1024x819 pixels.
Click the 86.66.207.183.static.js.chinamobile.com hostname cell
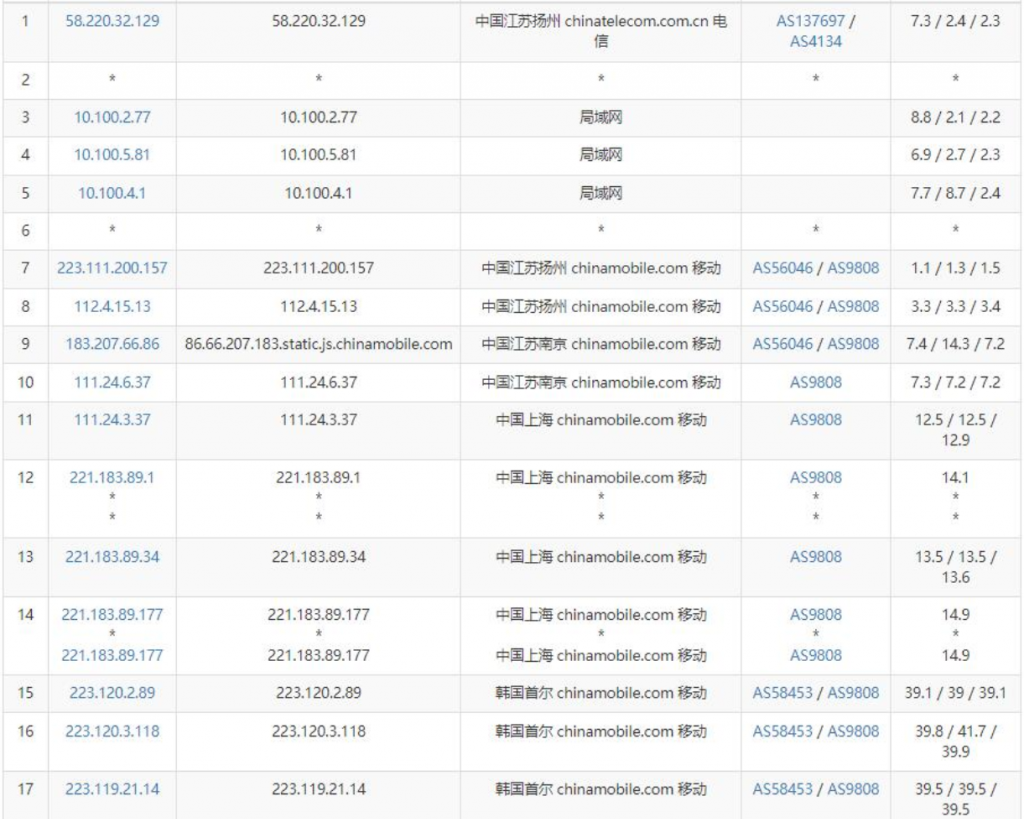tap(318, 344)
